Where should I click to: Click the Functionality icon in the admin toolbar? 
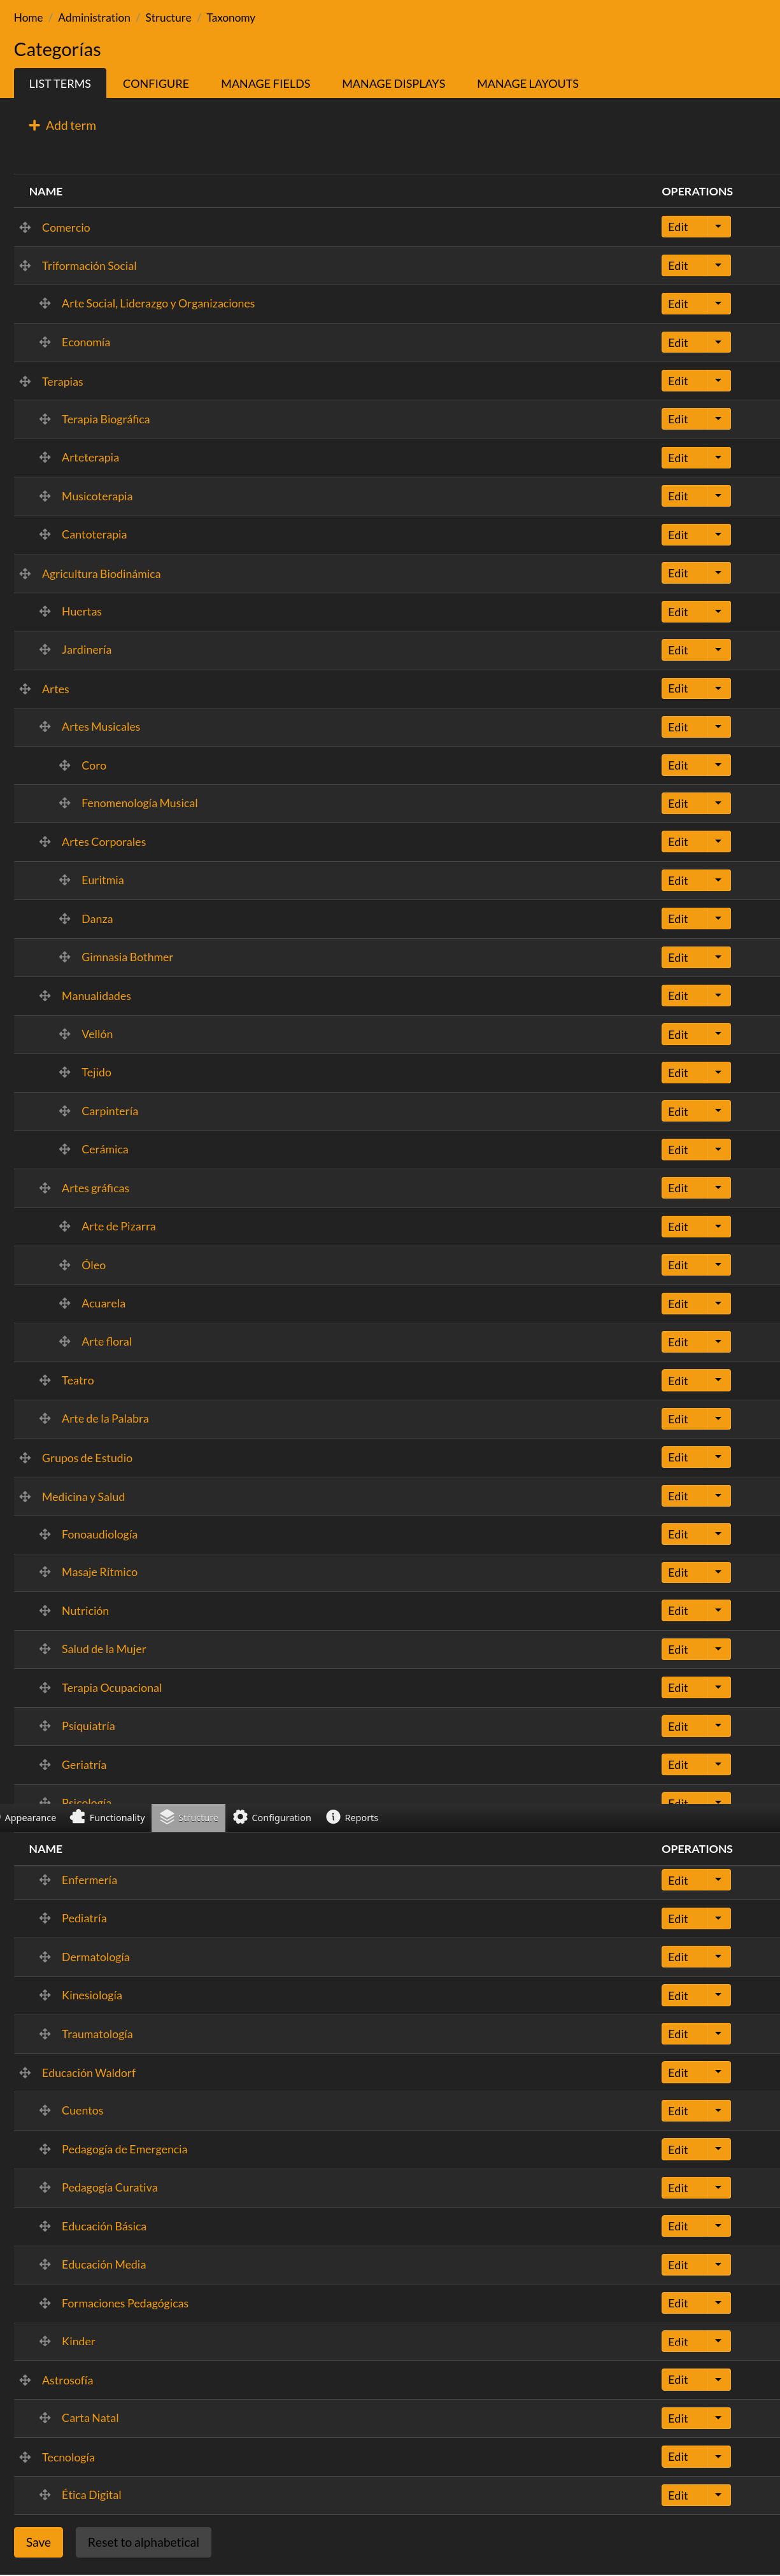click(78, 1817)
